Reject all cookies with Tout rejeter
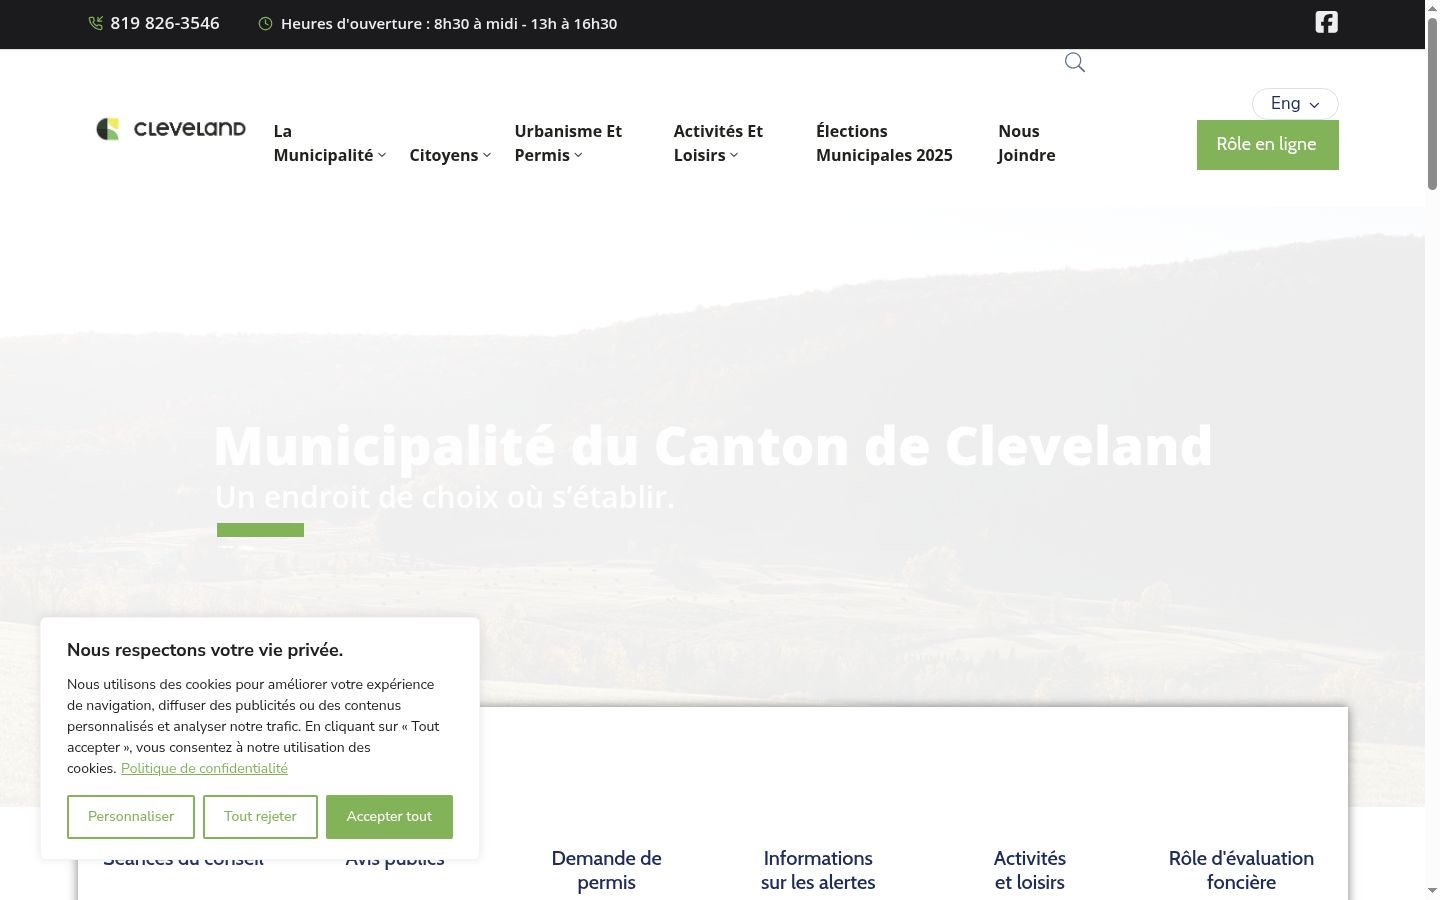This screenshot has width=1440, height=900. click(260, 817)
